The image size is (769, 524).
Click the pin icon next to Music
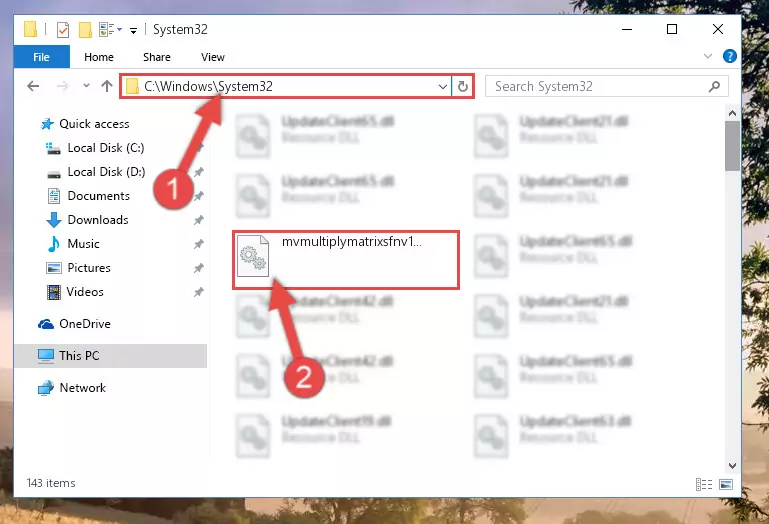point(198,244)
